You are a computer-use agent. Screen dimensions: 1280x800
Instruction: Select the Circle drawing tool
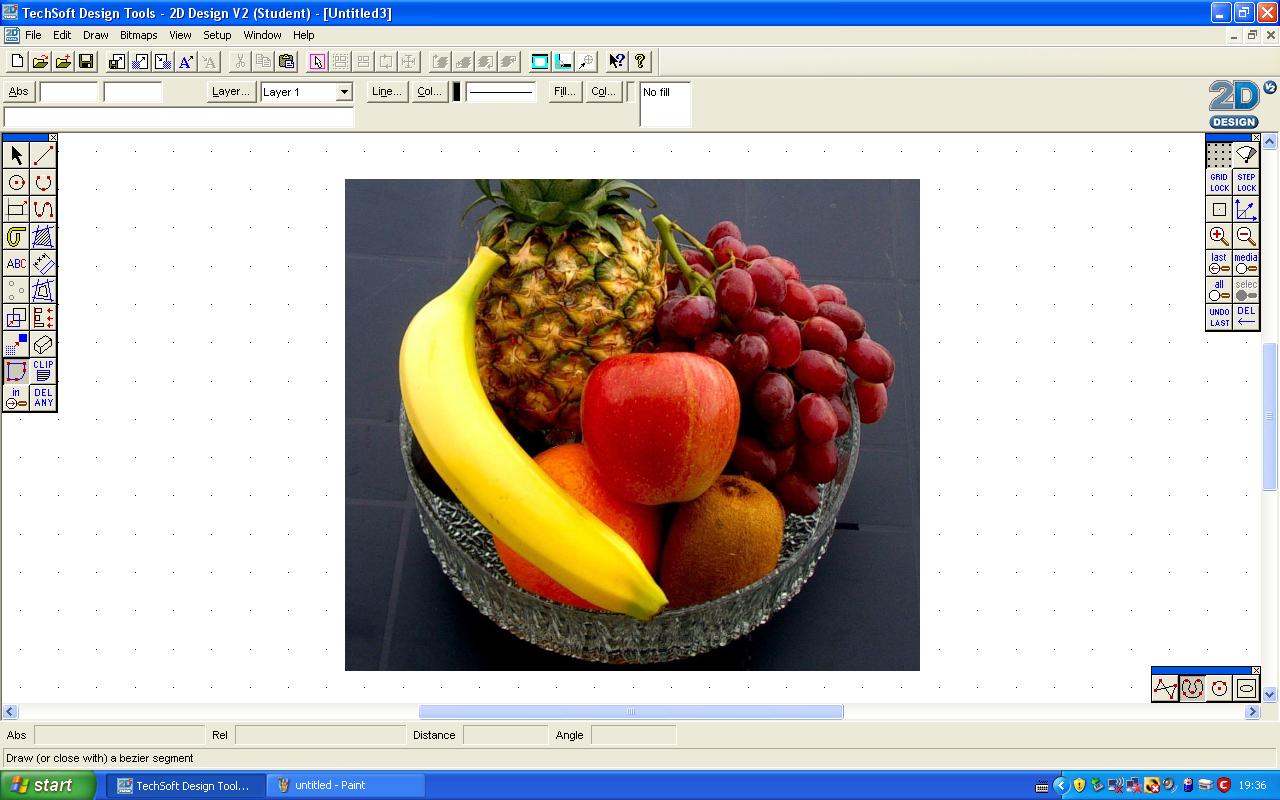click(16, 182)
